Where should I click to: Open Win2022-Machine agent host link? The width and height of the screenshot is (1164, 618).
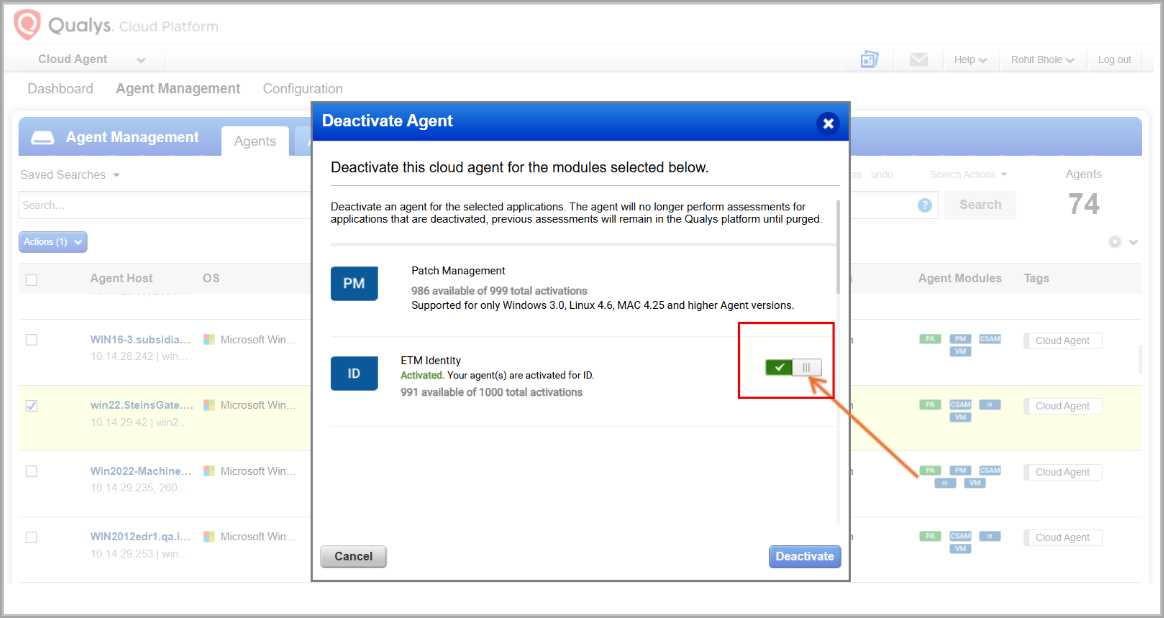tap(140, 471)
